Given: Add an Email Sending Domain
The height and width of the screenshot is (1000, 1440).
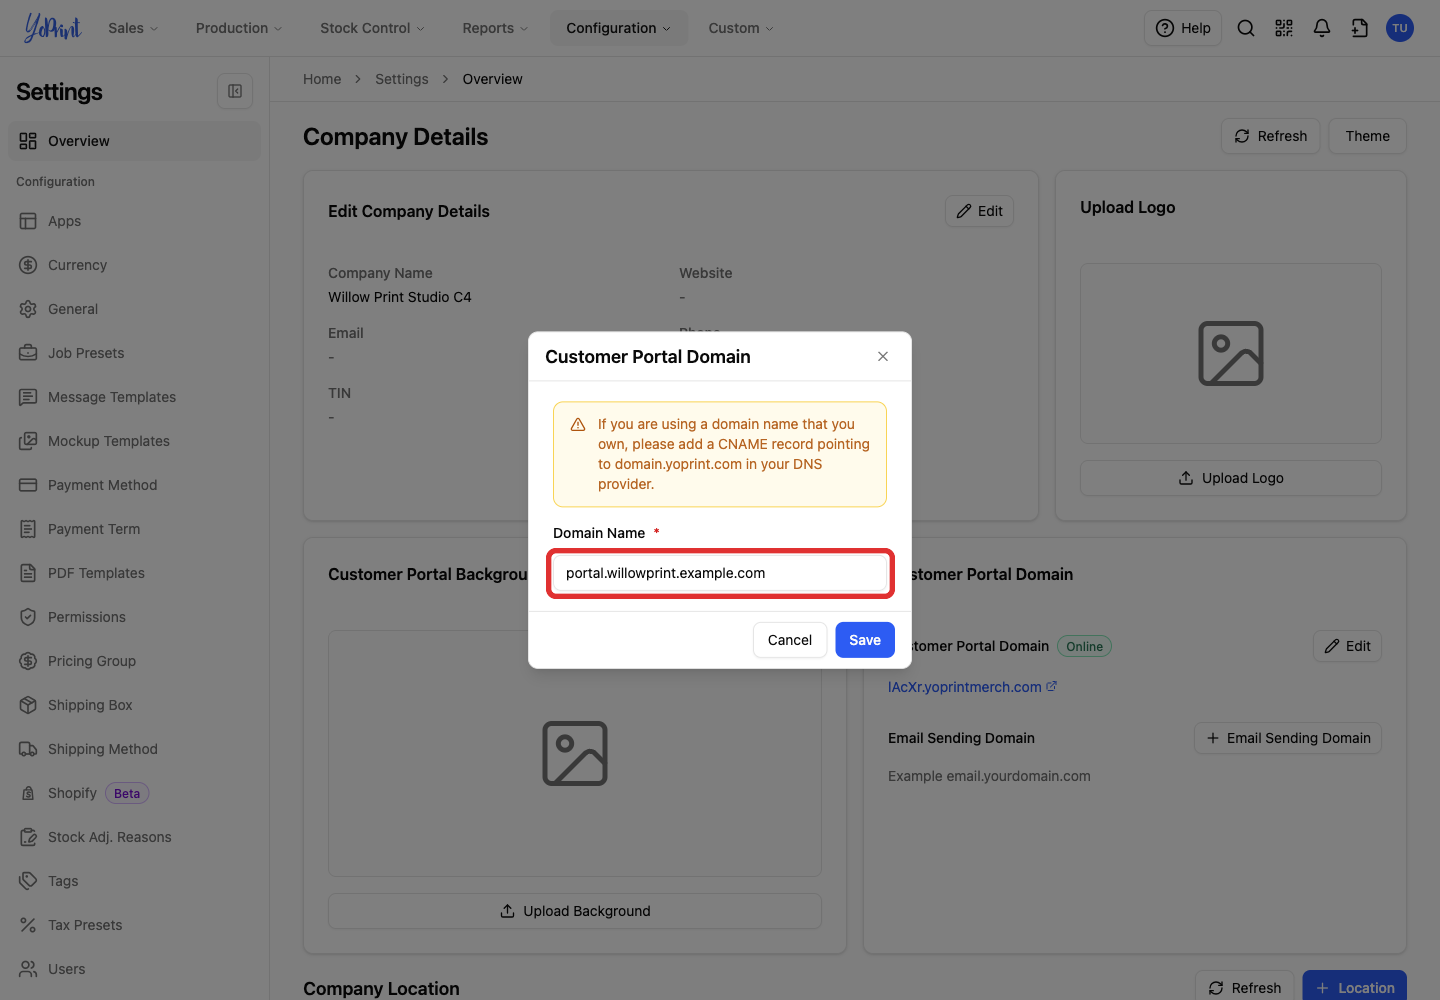Looking at the screenshot, I should click(1288, 738).
